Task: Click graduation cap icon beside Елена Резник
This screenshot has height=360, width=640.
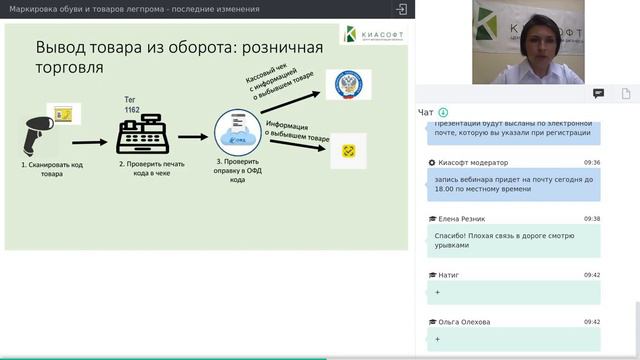Action: tap(432, 219)
